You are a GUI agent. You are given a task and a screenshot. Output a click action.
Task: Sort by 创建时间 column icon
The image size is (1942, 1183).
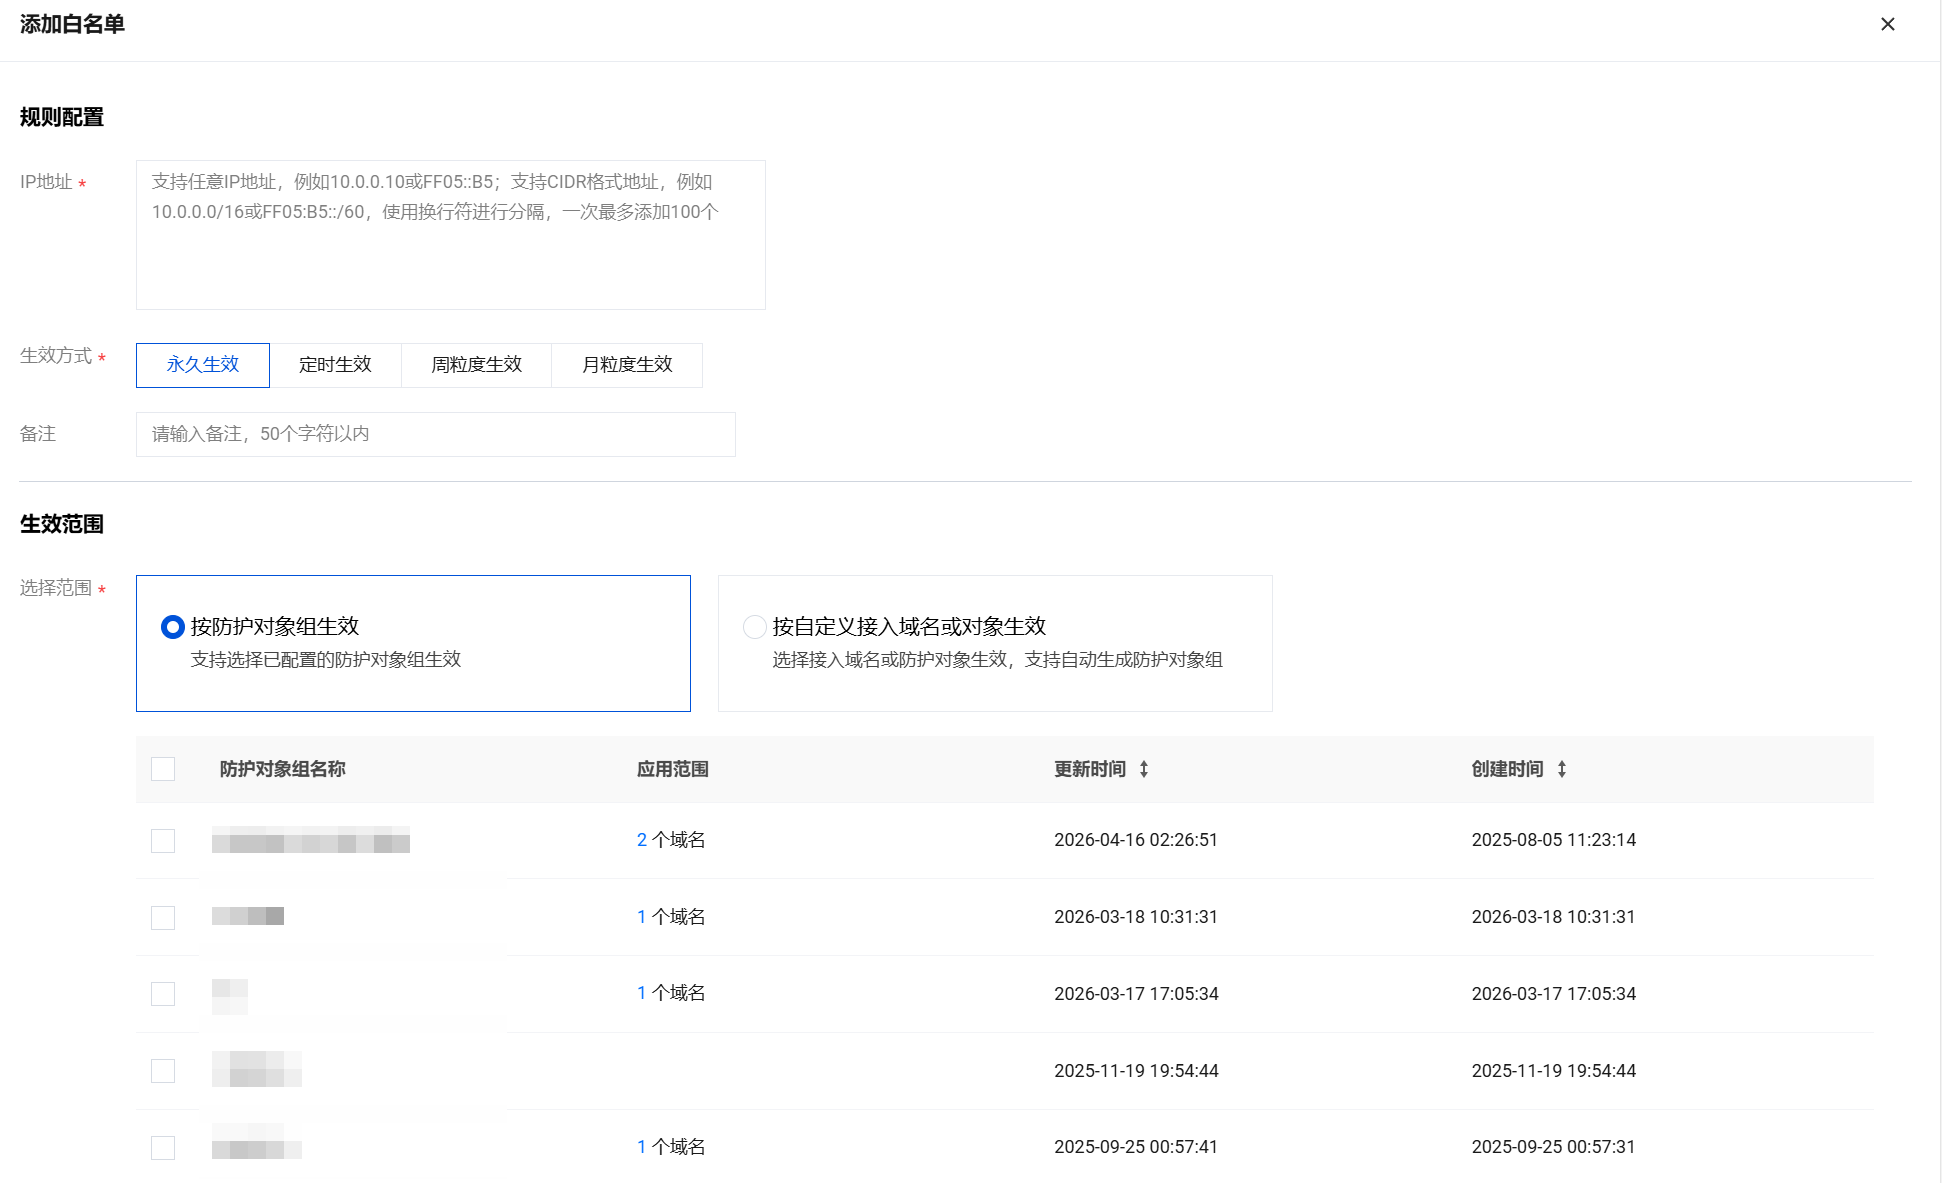pos(1561,769)
